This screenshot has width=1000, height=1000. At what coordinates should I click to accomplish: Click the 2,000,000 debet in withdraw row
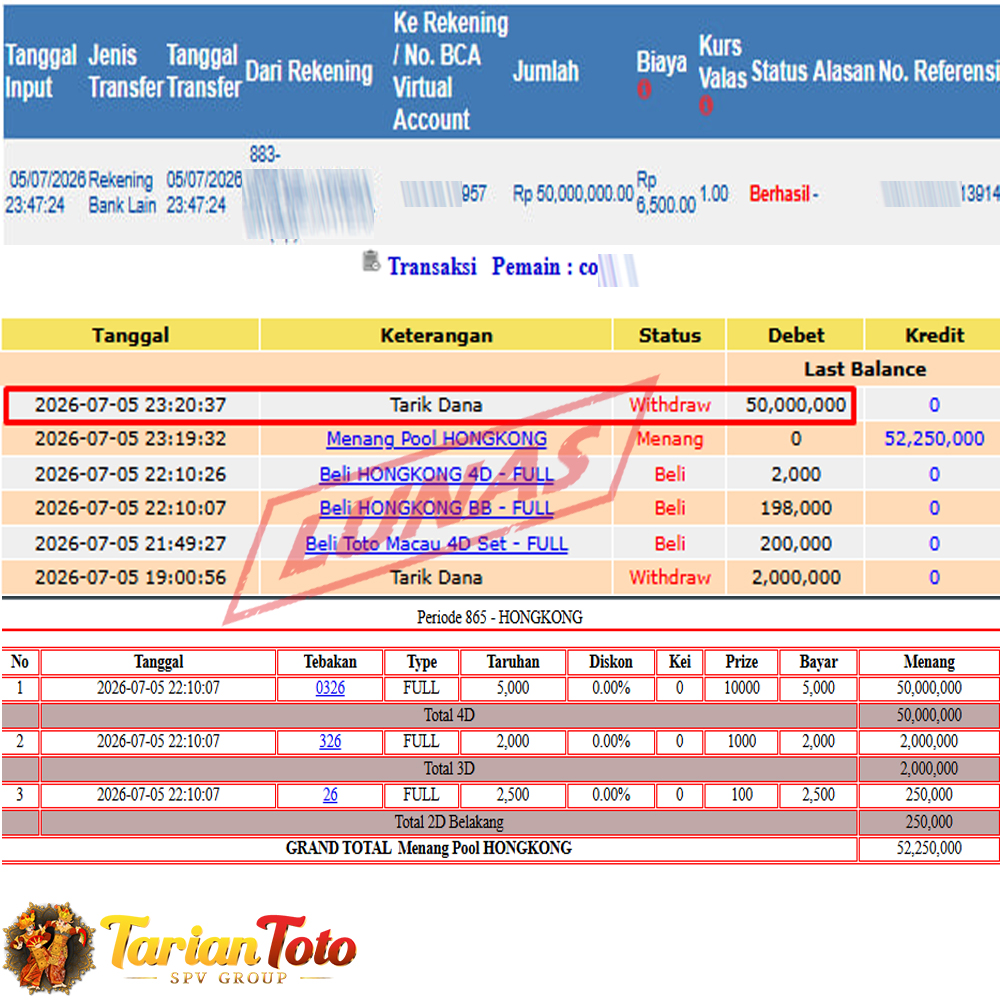795,578
